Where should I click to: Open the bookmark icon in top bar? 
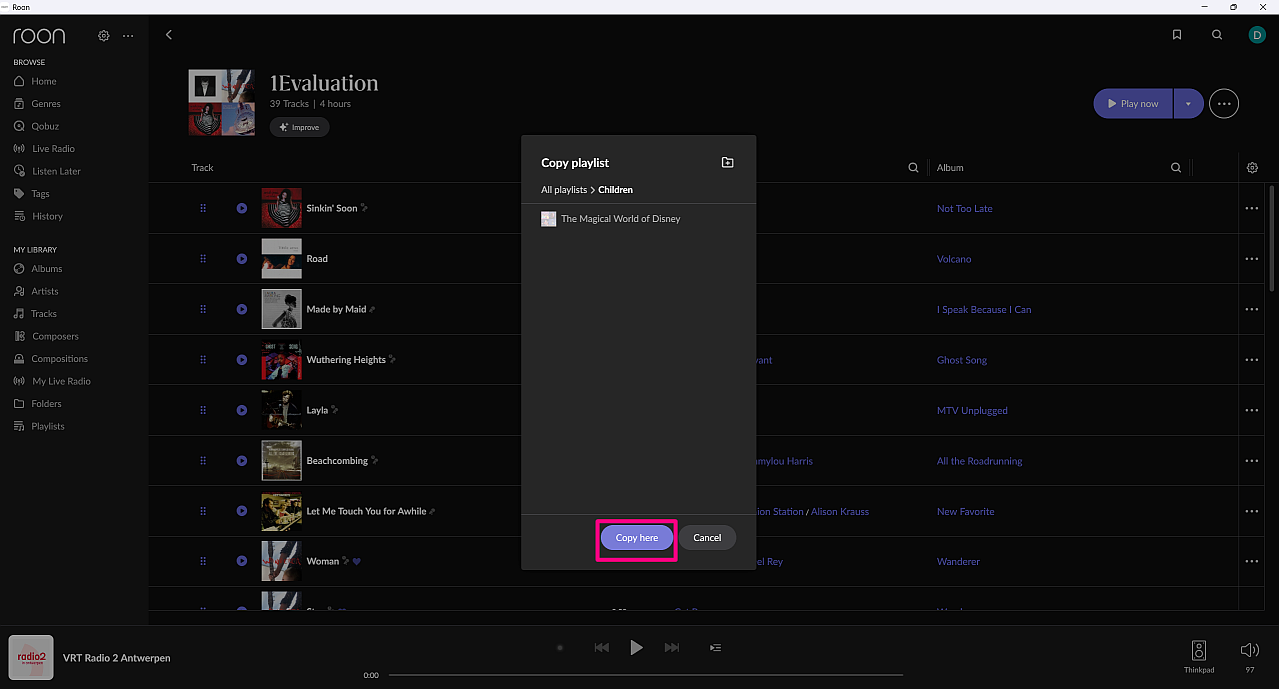1177,35
